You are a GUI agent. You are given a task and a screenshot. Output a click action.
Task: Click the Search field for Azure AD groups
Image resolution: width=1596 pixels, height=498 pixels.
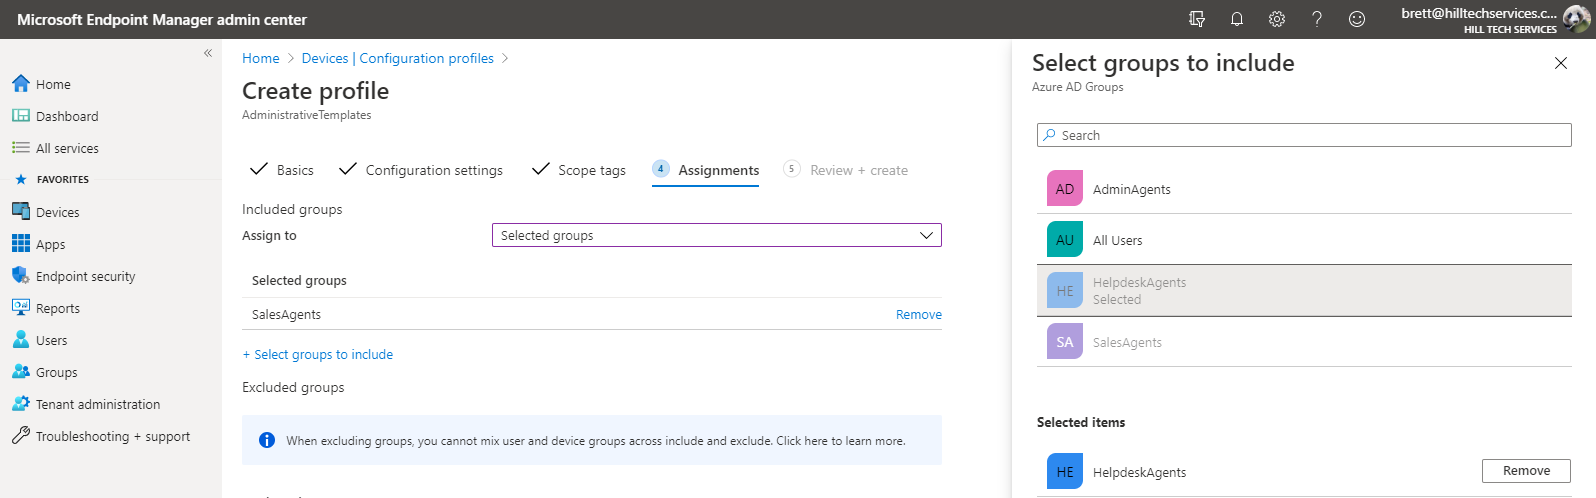click(1304, 135)
